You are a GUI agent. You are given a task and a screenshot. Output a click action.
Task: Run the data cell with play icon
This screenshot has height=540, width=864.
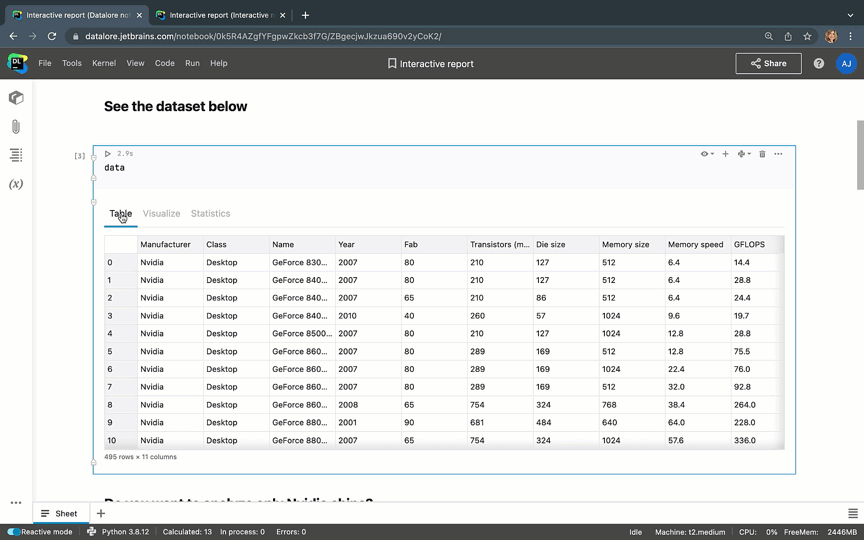click(x=108, y=154)
